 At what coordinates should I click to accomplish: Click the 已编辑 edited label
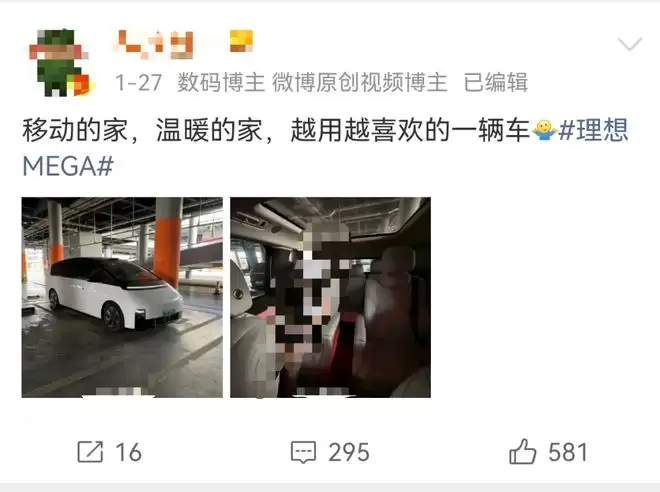[x=496, y=82]
